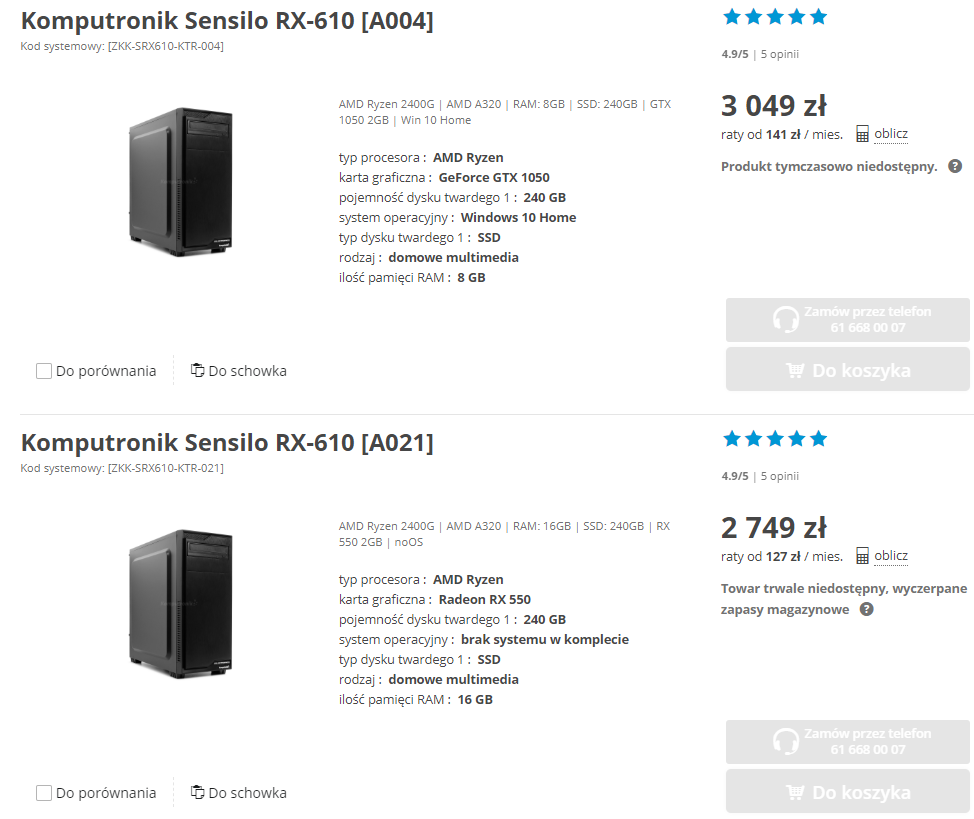Screen dimensions: 974x819
Task: Tick 'Do porównania' checkbox for A004
Action: (x=44, y=371)
